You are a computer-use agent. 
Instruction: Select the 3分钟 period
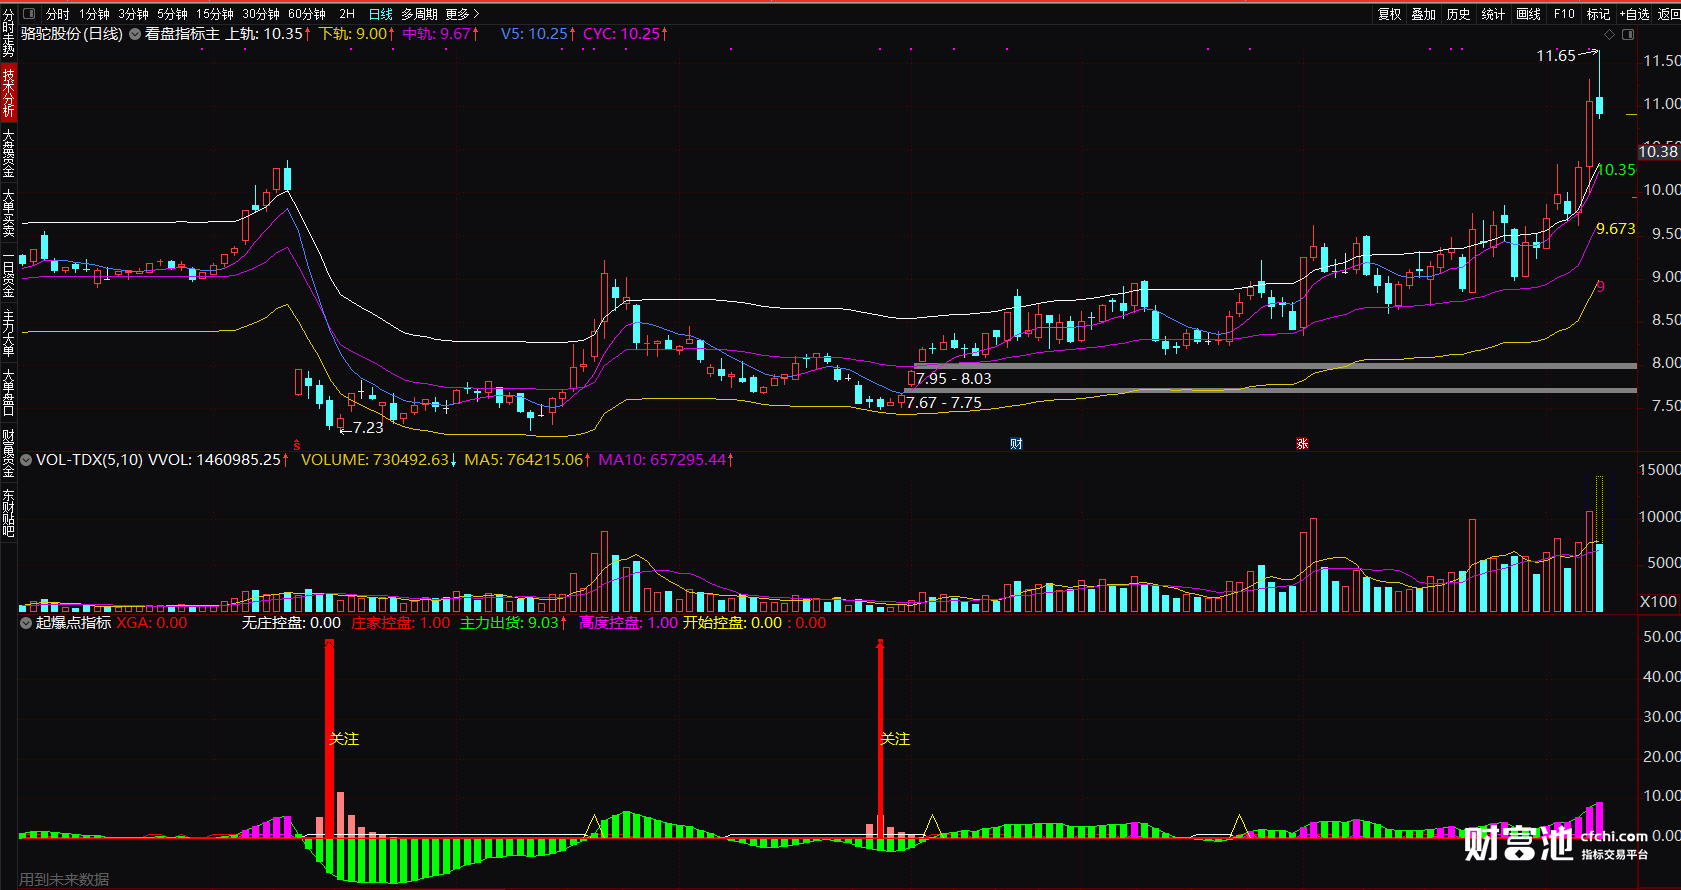(x=134, y=14)
